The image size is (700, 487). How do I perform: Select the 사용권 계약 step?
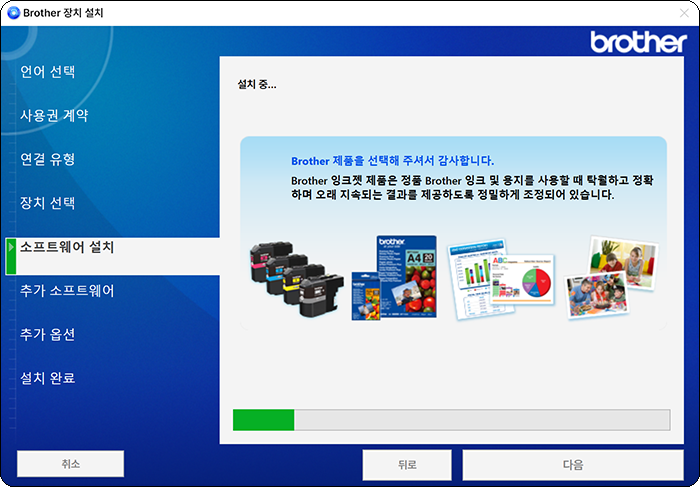coord(54,115)
